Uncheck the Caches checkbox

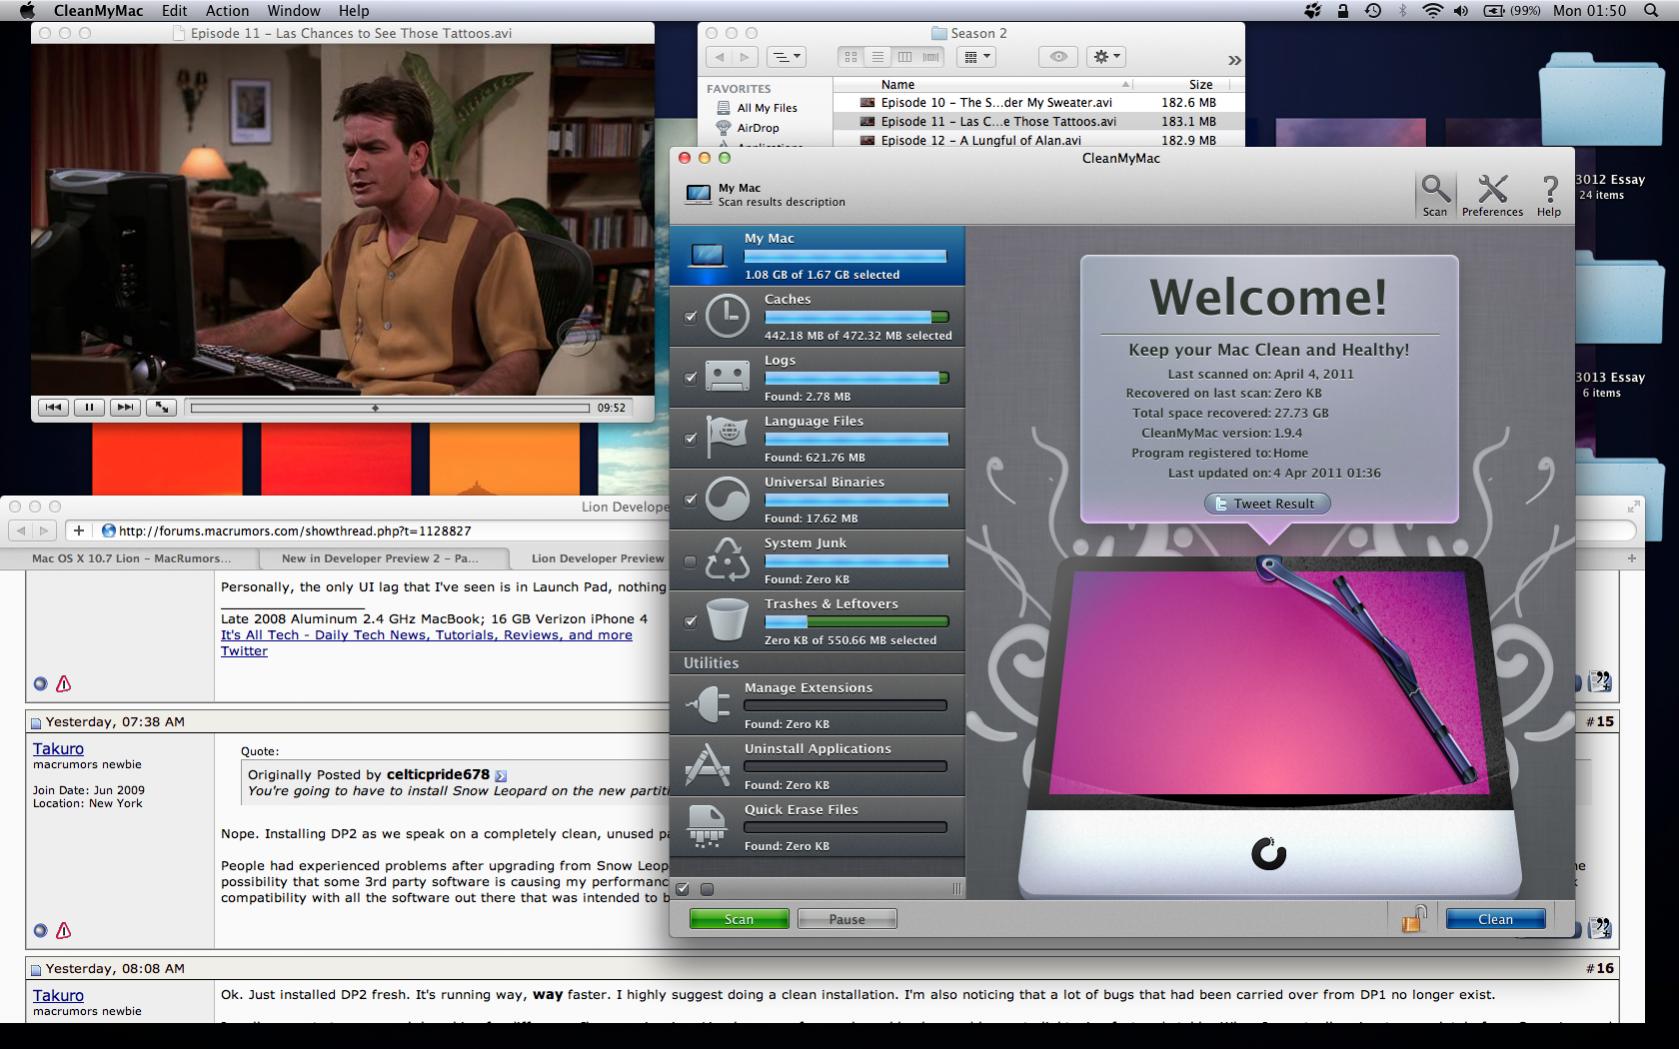click(690, 317)
